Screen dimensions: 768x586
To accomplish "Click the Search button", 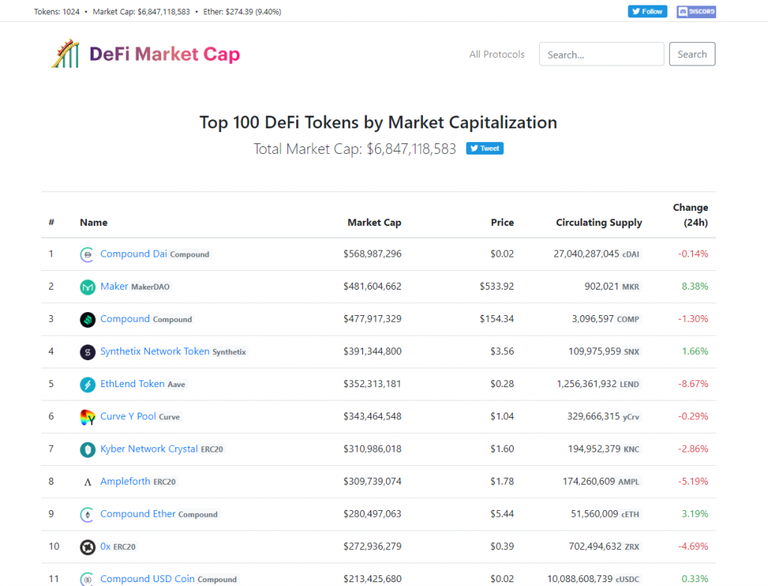I will (692, 54).
